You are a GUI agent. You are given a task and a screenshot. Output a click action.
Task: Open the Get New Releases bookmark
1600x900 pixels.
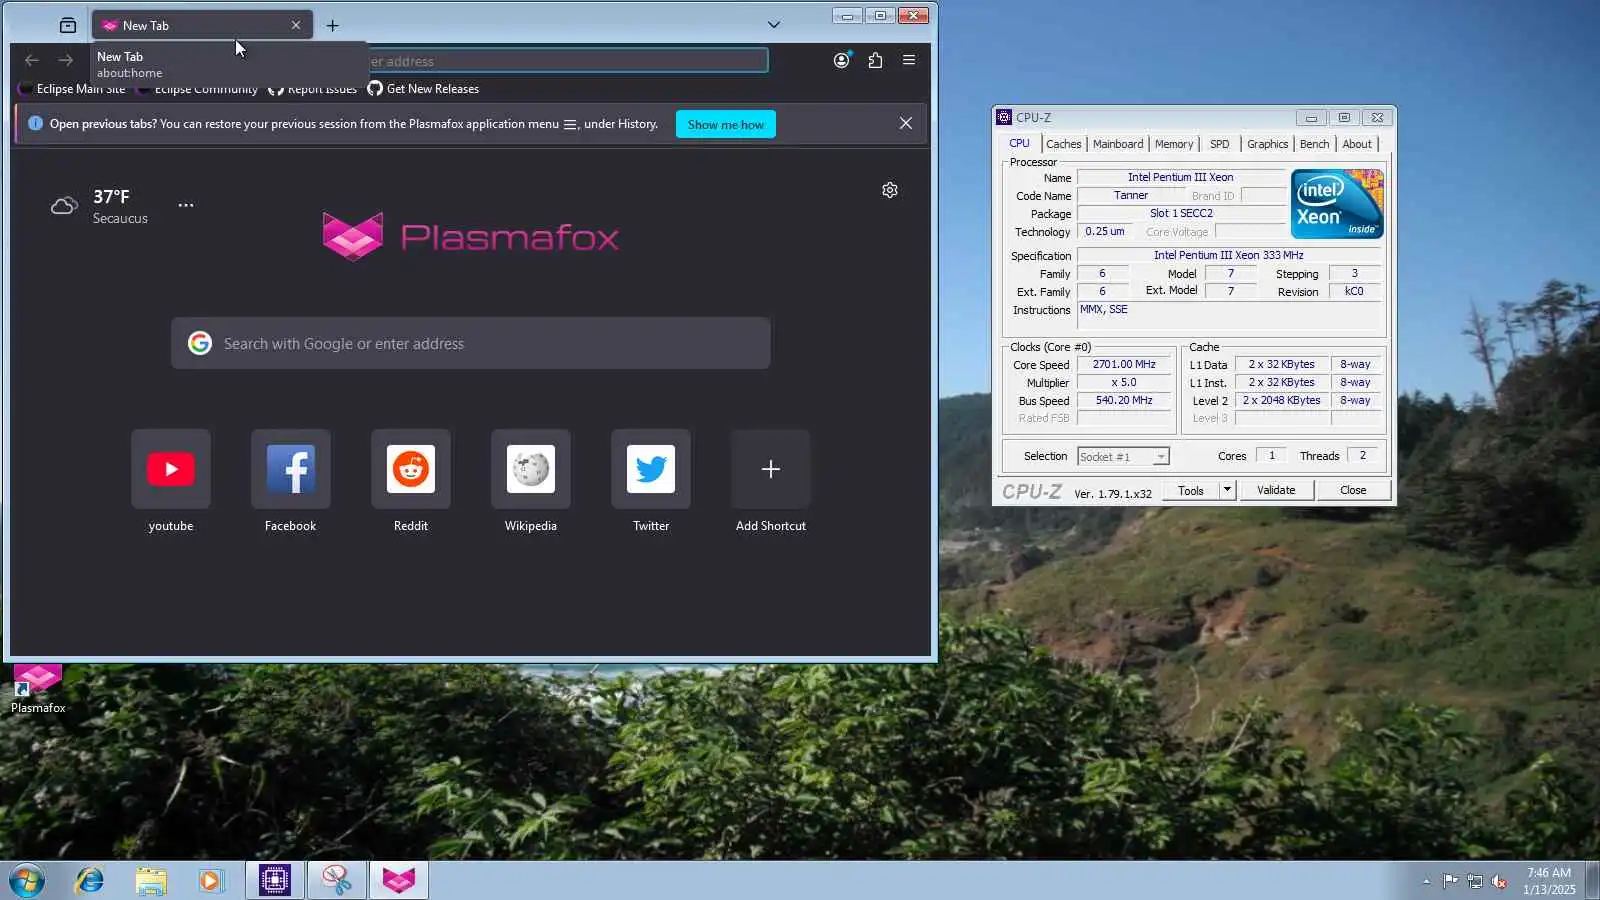tap(423, 89)
